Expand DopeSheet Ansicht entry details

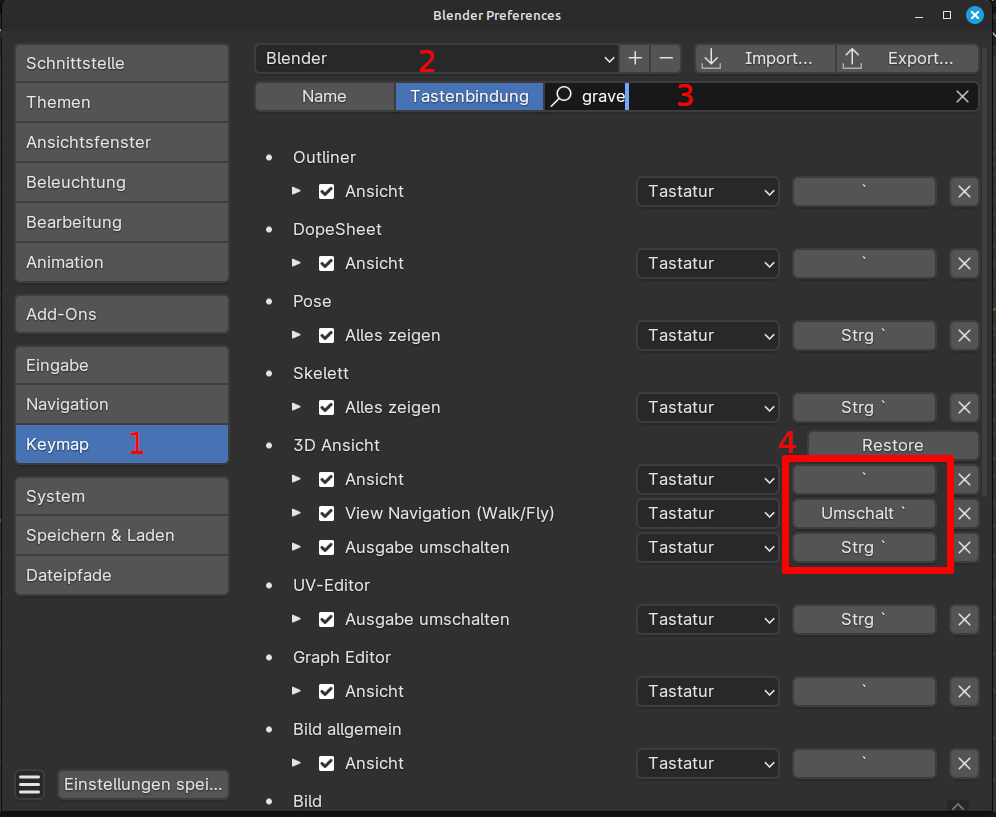tap(296, 263)
